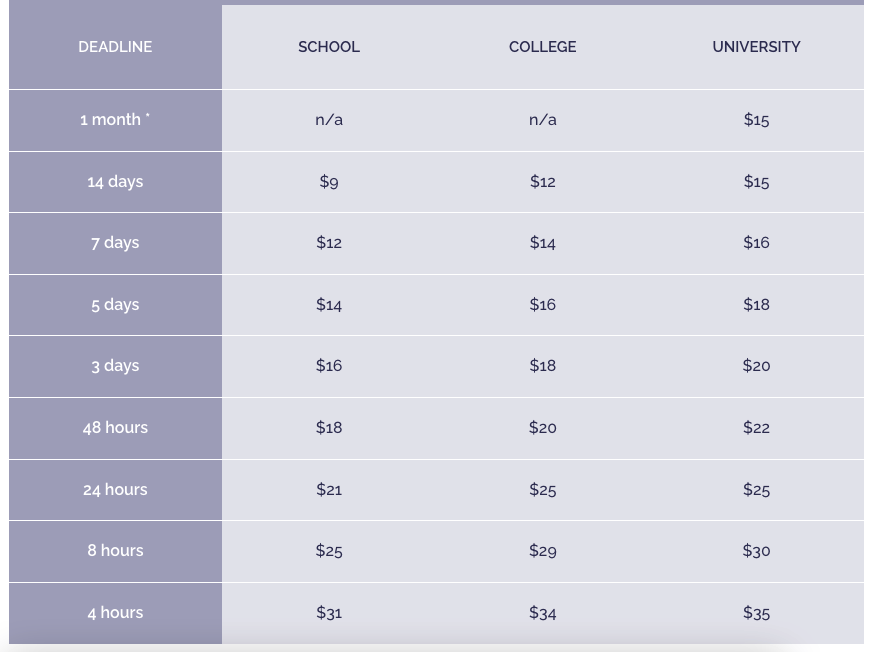
Task: Select the COLLEGE column header
Action: pyautogui.click(x=542, y=47)
